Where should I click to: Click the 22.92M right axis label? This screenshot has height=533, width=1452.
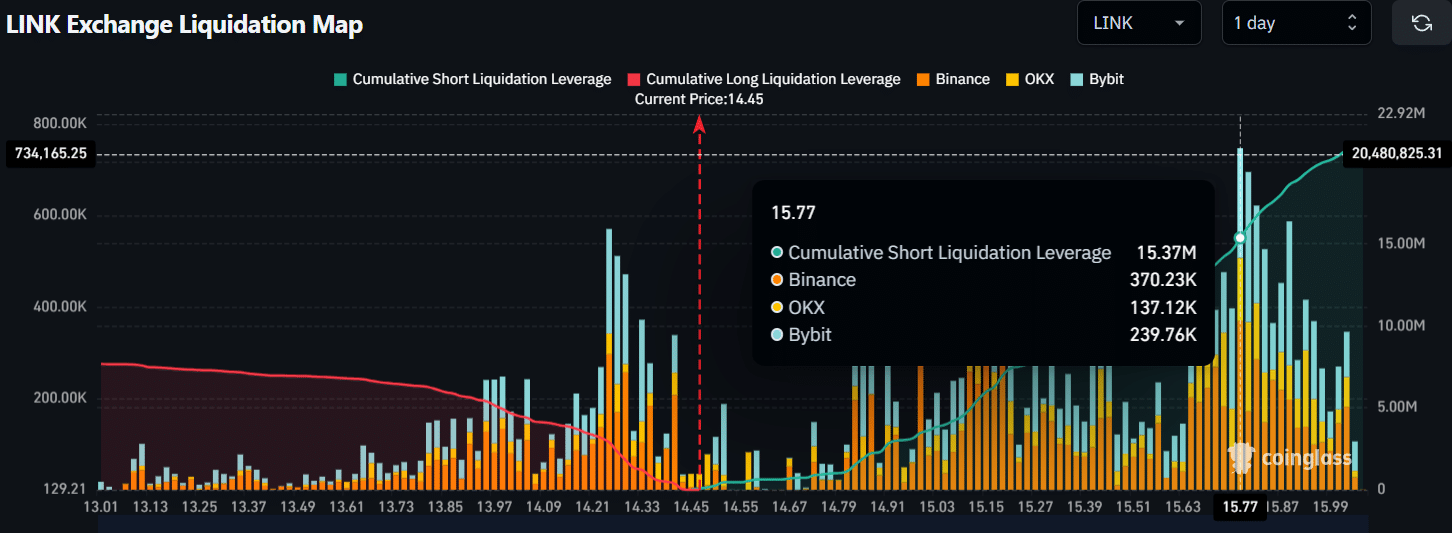(x=1400, y=113)
